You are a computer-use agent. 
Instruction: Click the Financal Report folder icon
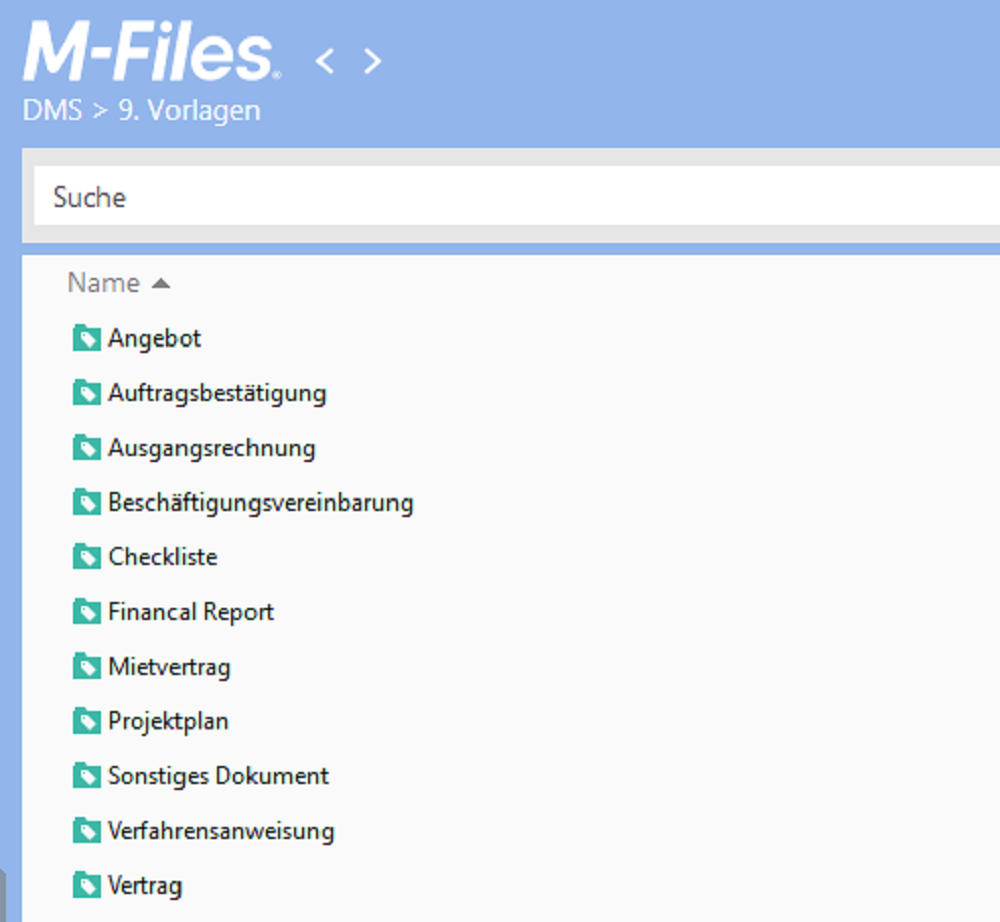(x=87, y=612)
